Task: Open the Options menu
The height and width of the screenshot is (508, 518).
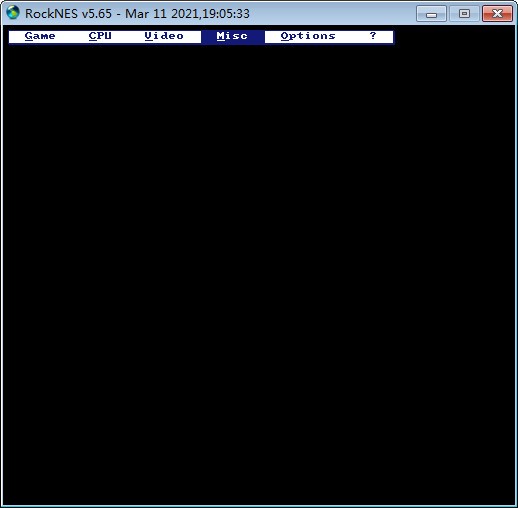Action: [308, 36]
